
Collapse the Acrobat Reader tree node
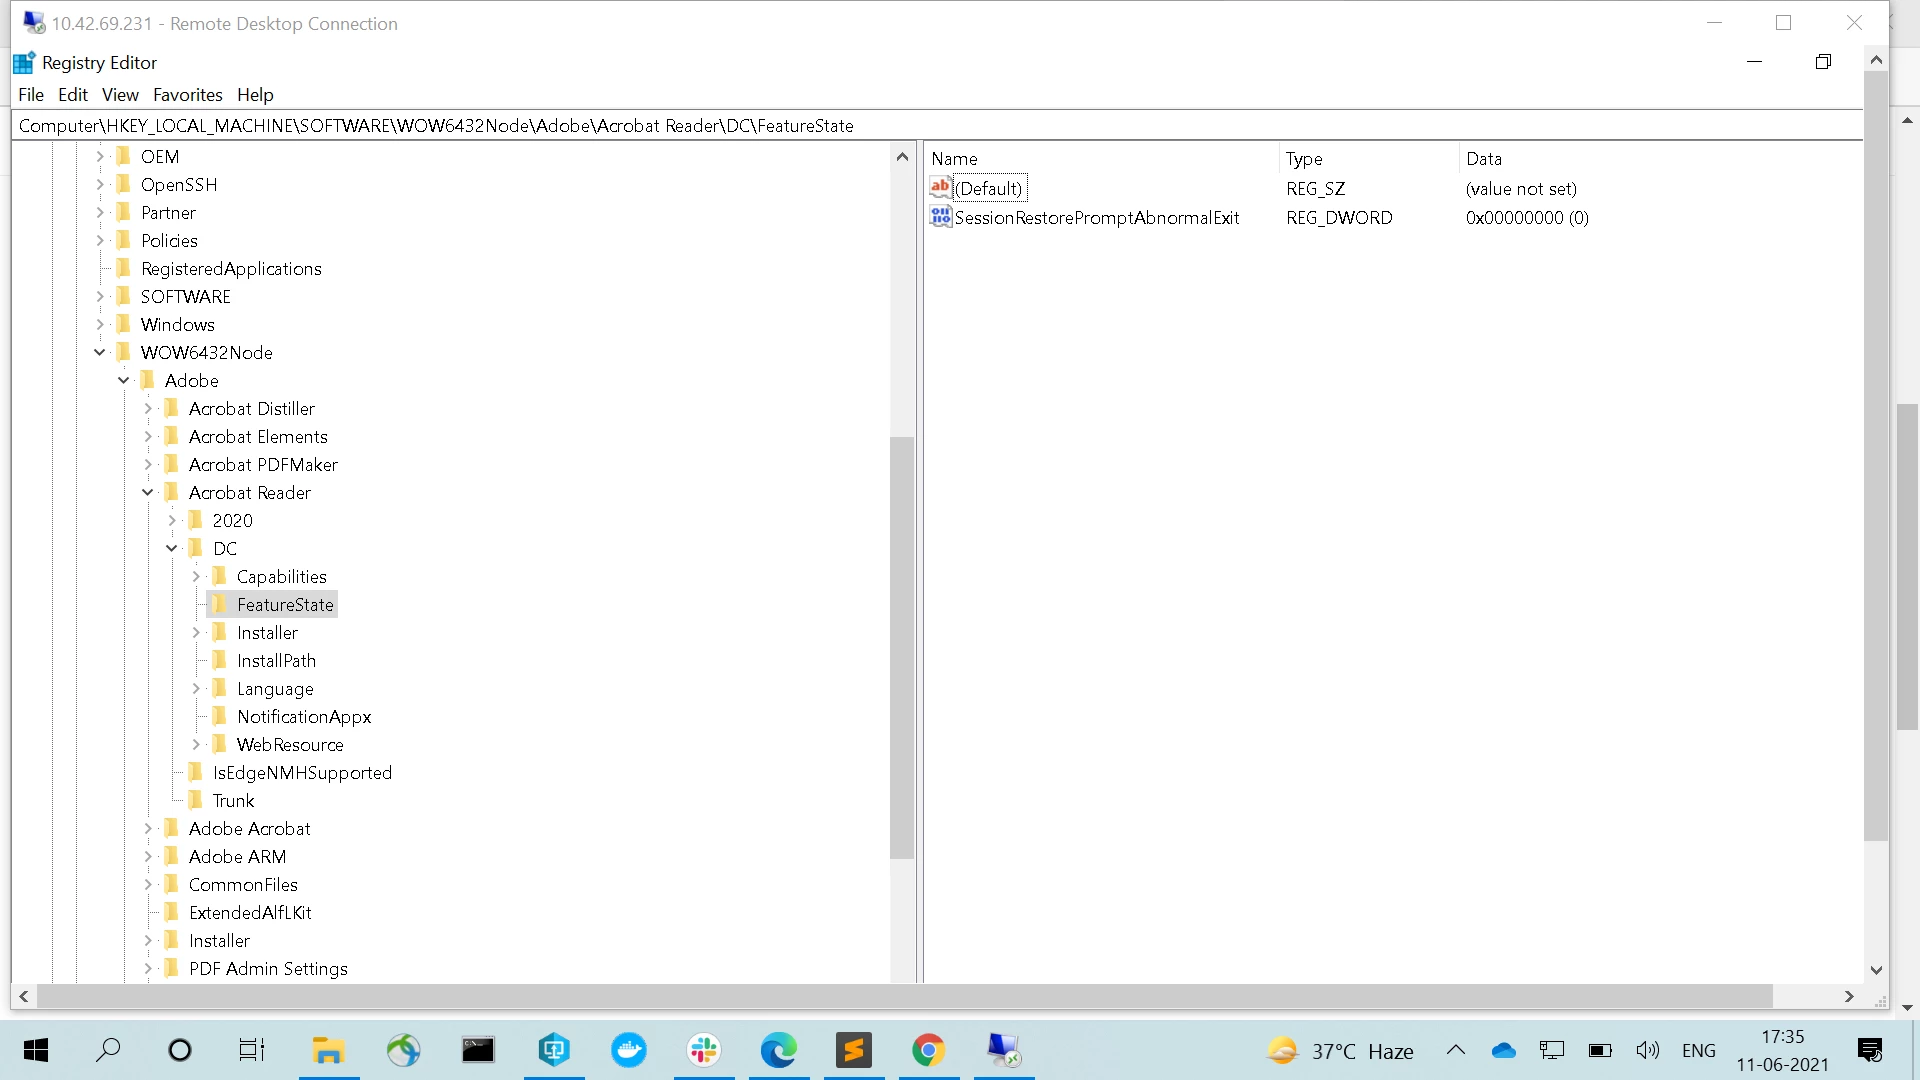coord(148,492)
